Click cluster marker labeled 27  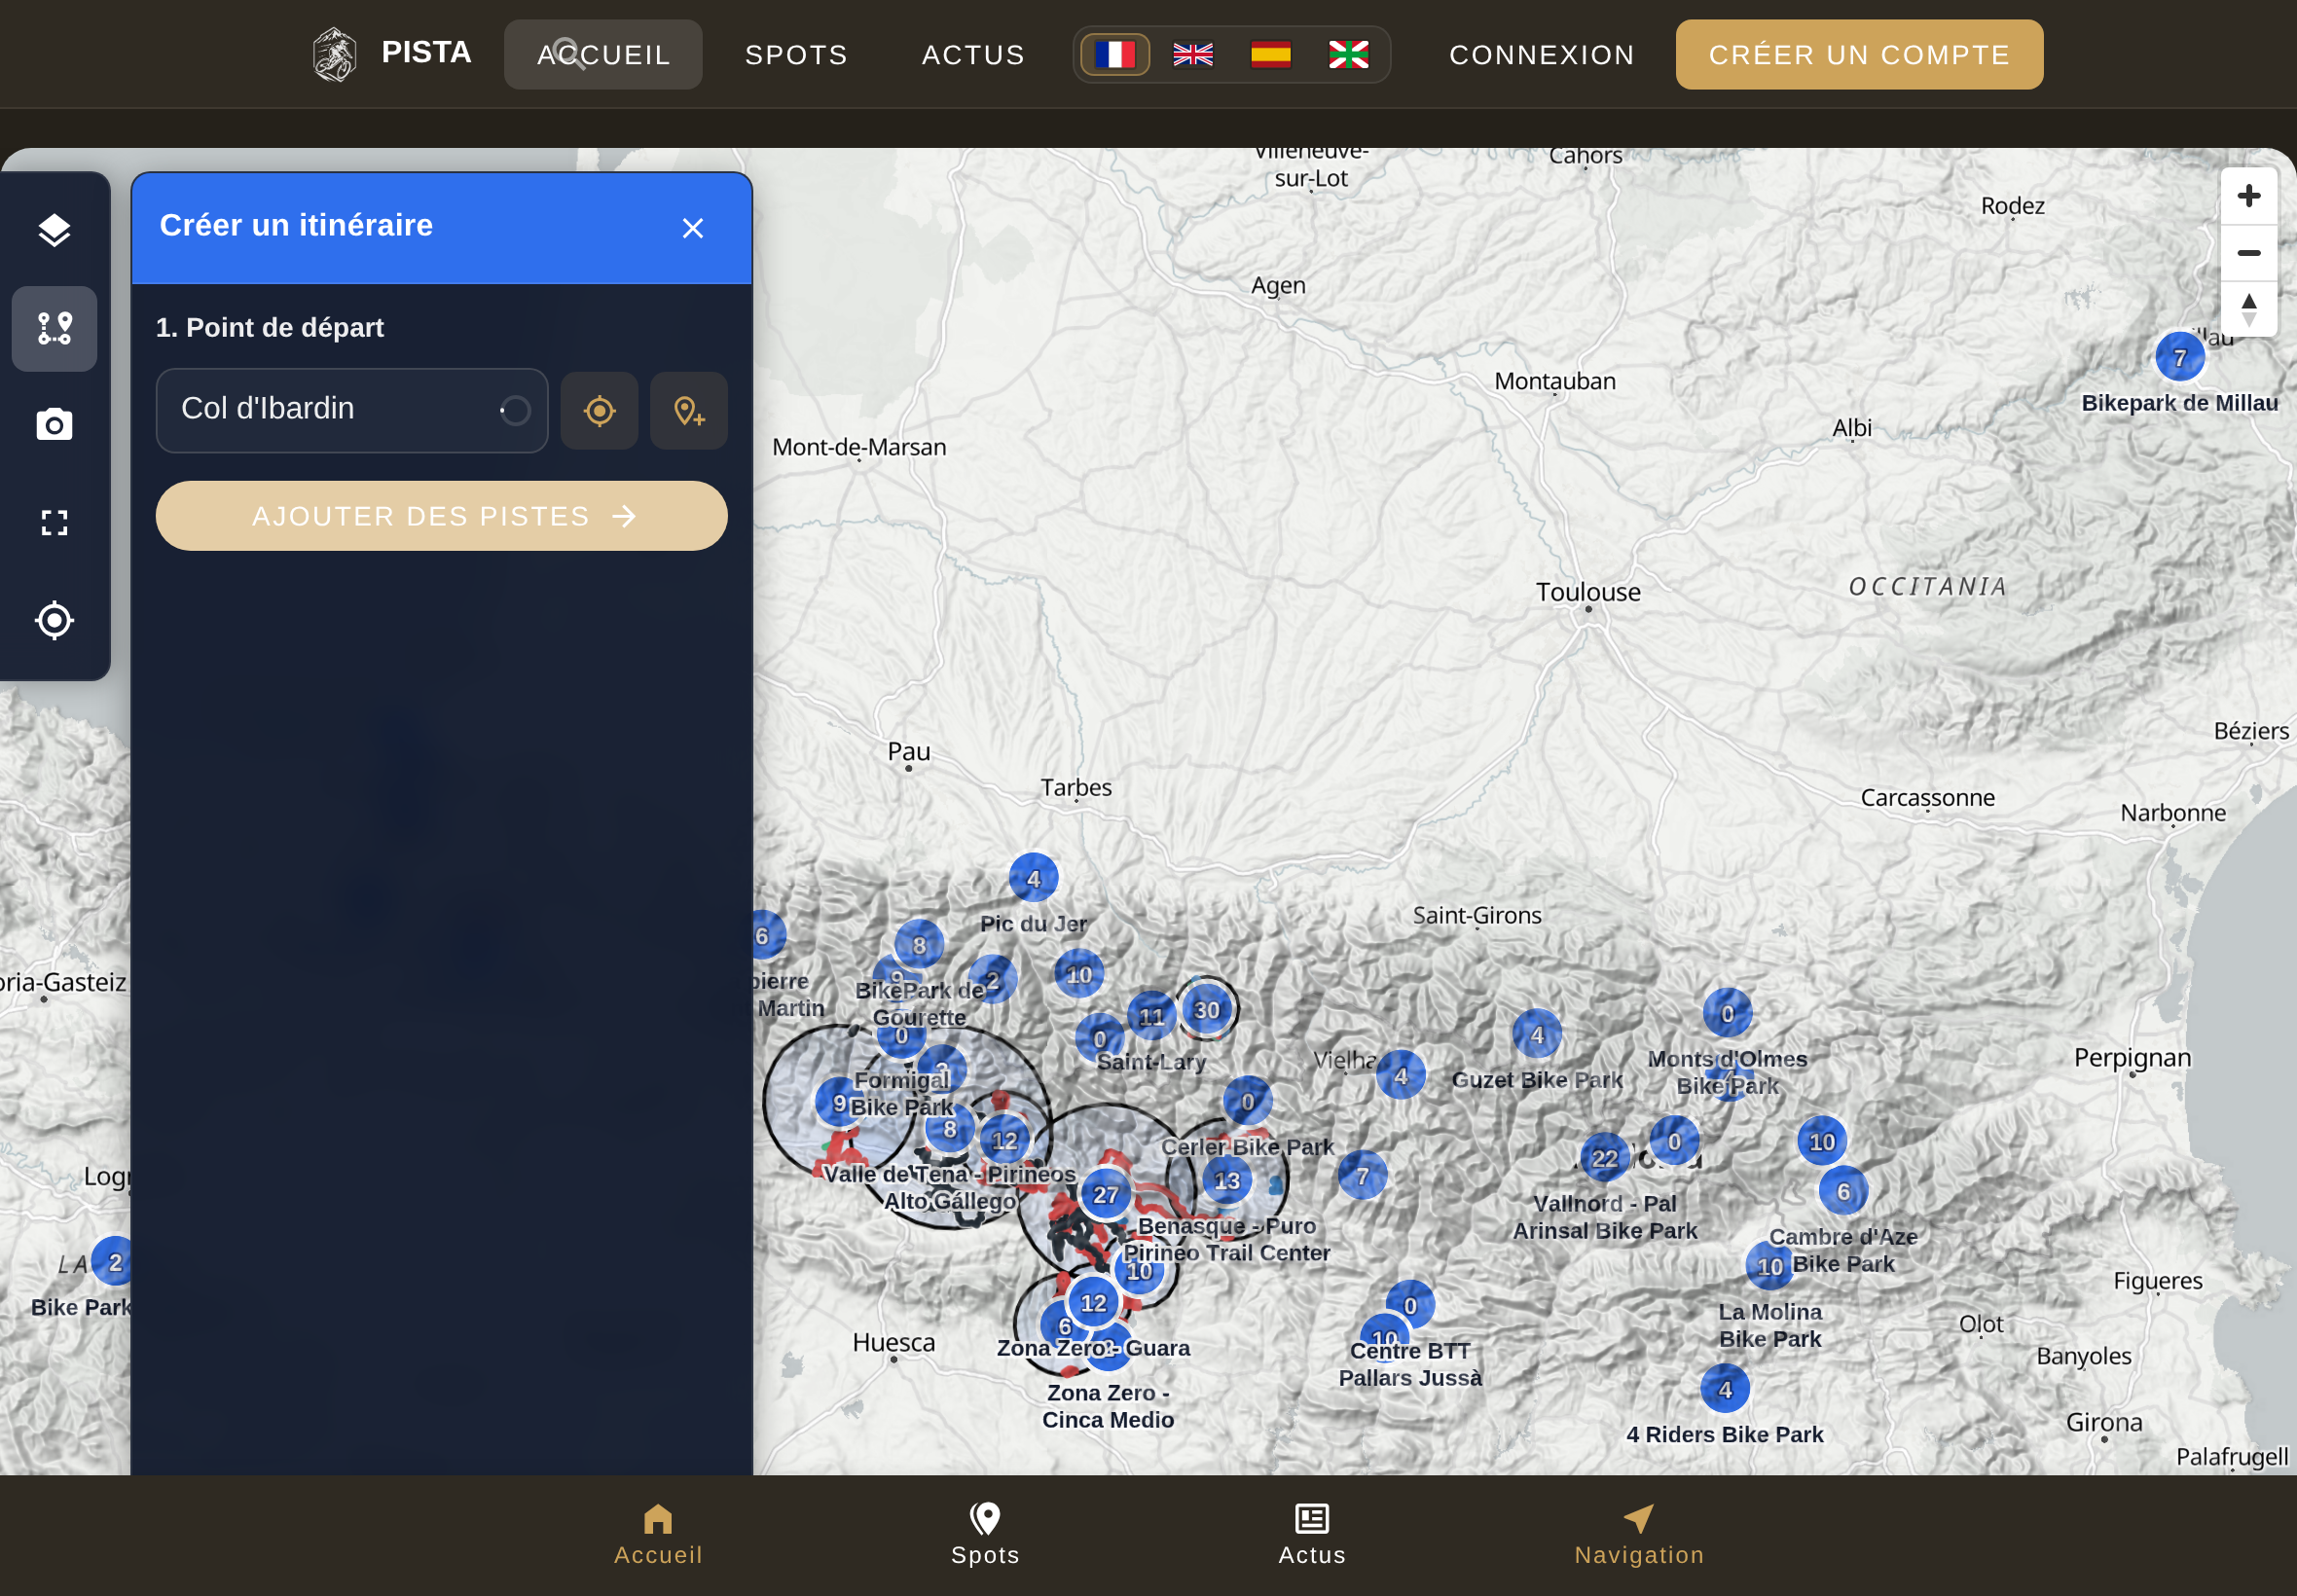tap(1106, 1195)
